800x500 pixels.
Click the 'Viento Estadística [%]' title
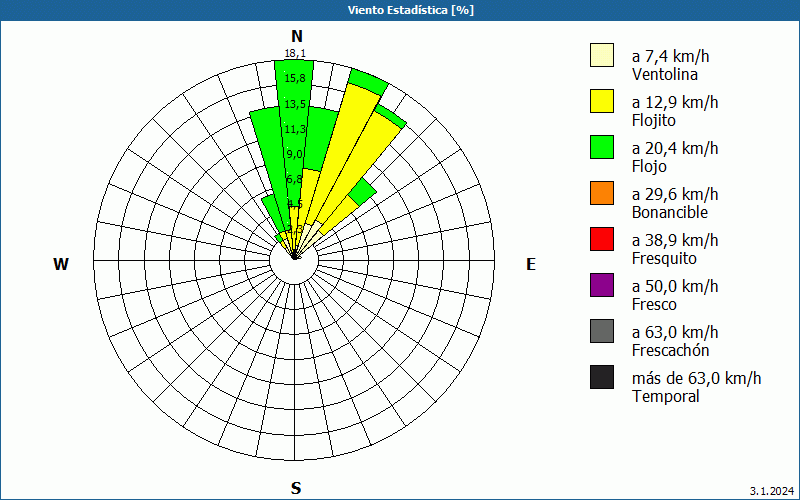(x=411, y=10)
